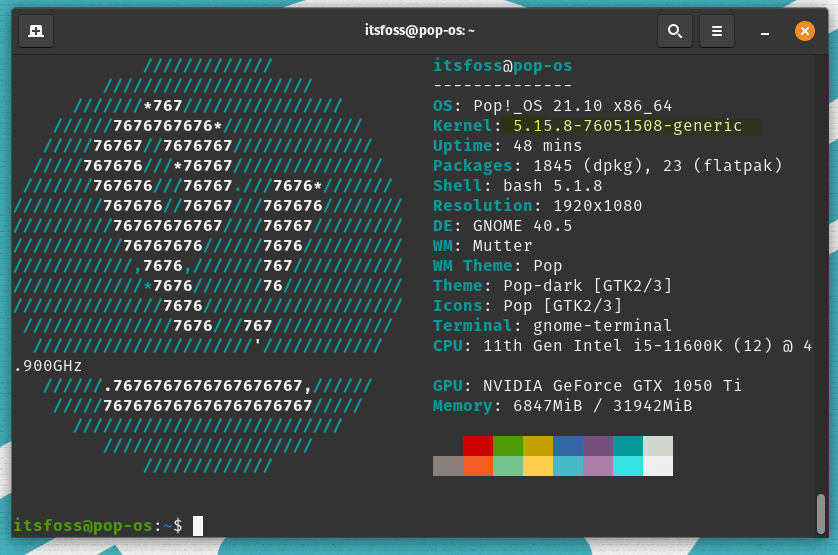This screenshot has width=838, height=555.
Task: Click the itsfoss@pop-os prompt text
Action: click(x=83, y=525)
